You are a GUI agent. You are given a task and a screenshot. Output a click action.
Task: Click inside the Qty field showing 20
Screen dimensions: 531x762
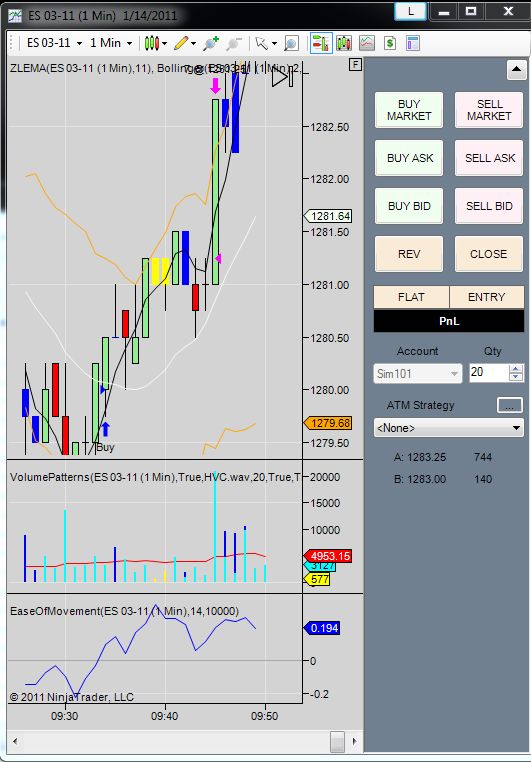point(488,373)
